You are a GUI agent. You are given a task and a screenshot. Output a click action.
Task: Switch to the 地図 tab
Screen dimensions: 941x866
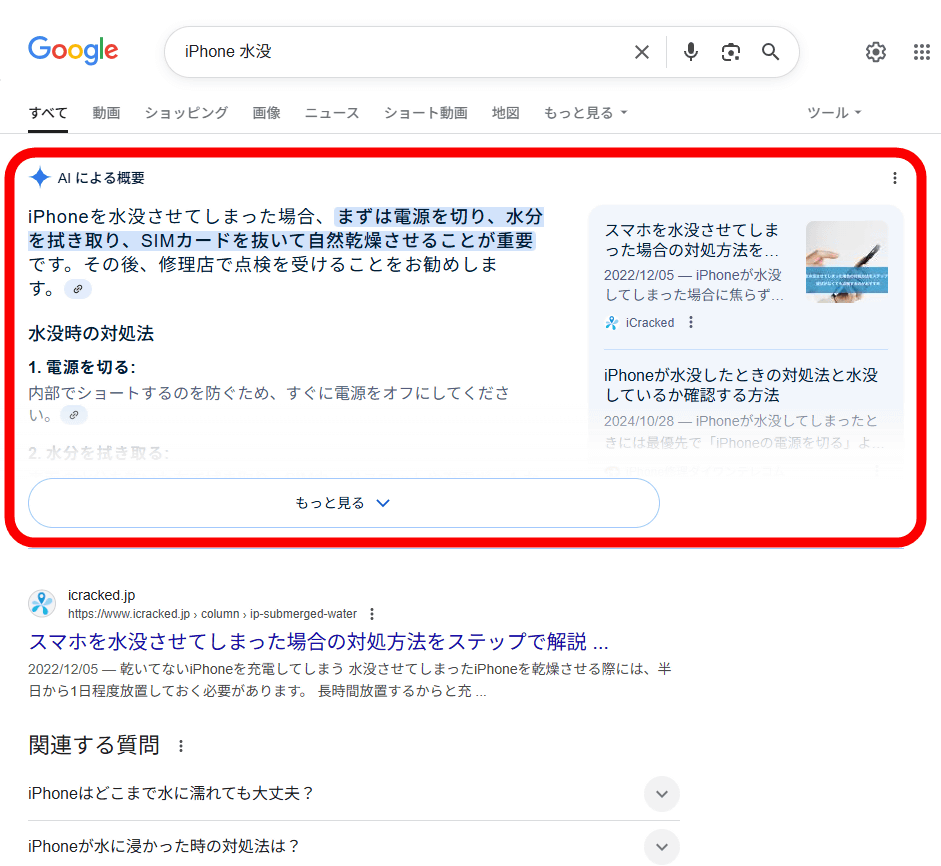[505, 113]
